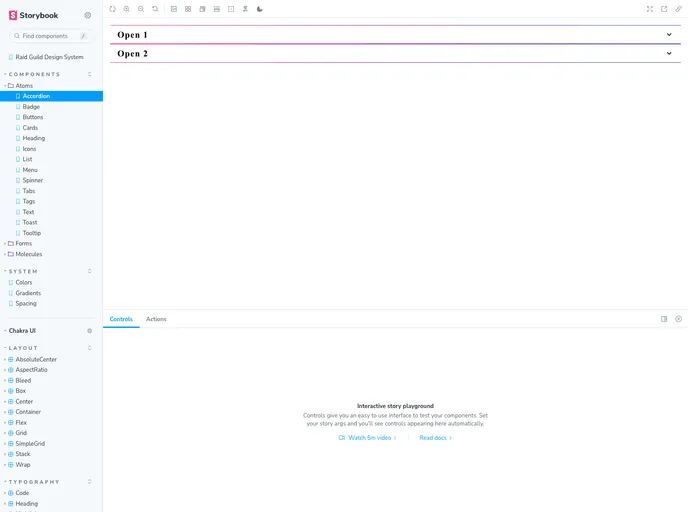Collapse the Atoms folder
688x512 pixels.
click(20, 86)
